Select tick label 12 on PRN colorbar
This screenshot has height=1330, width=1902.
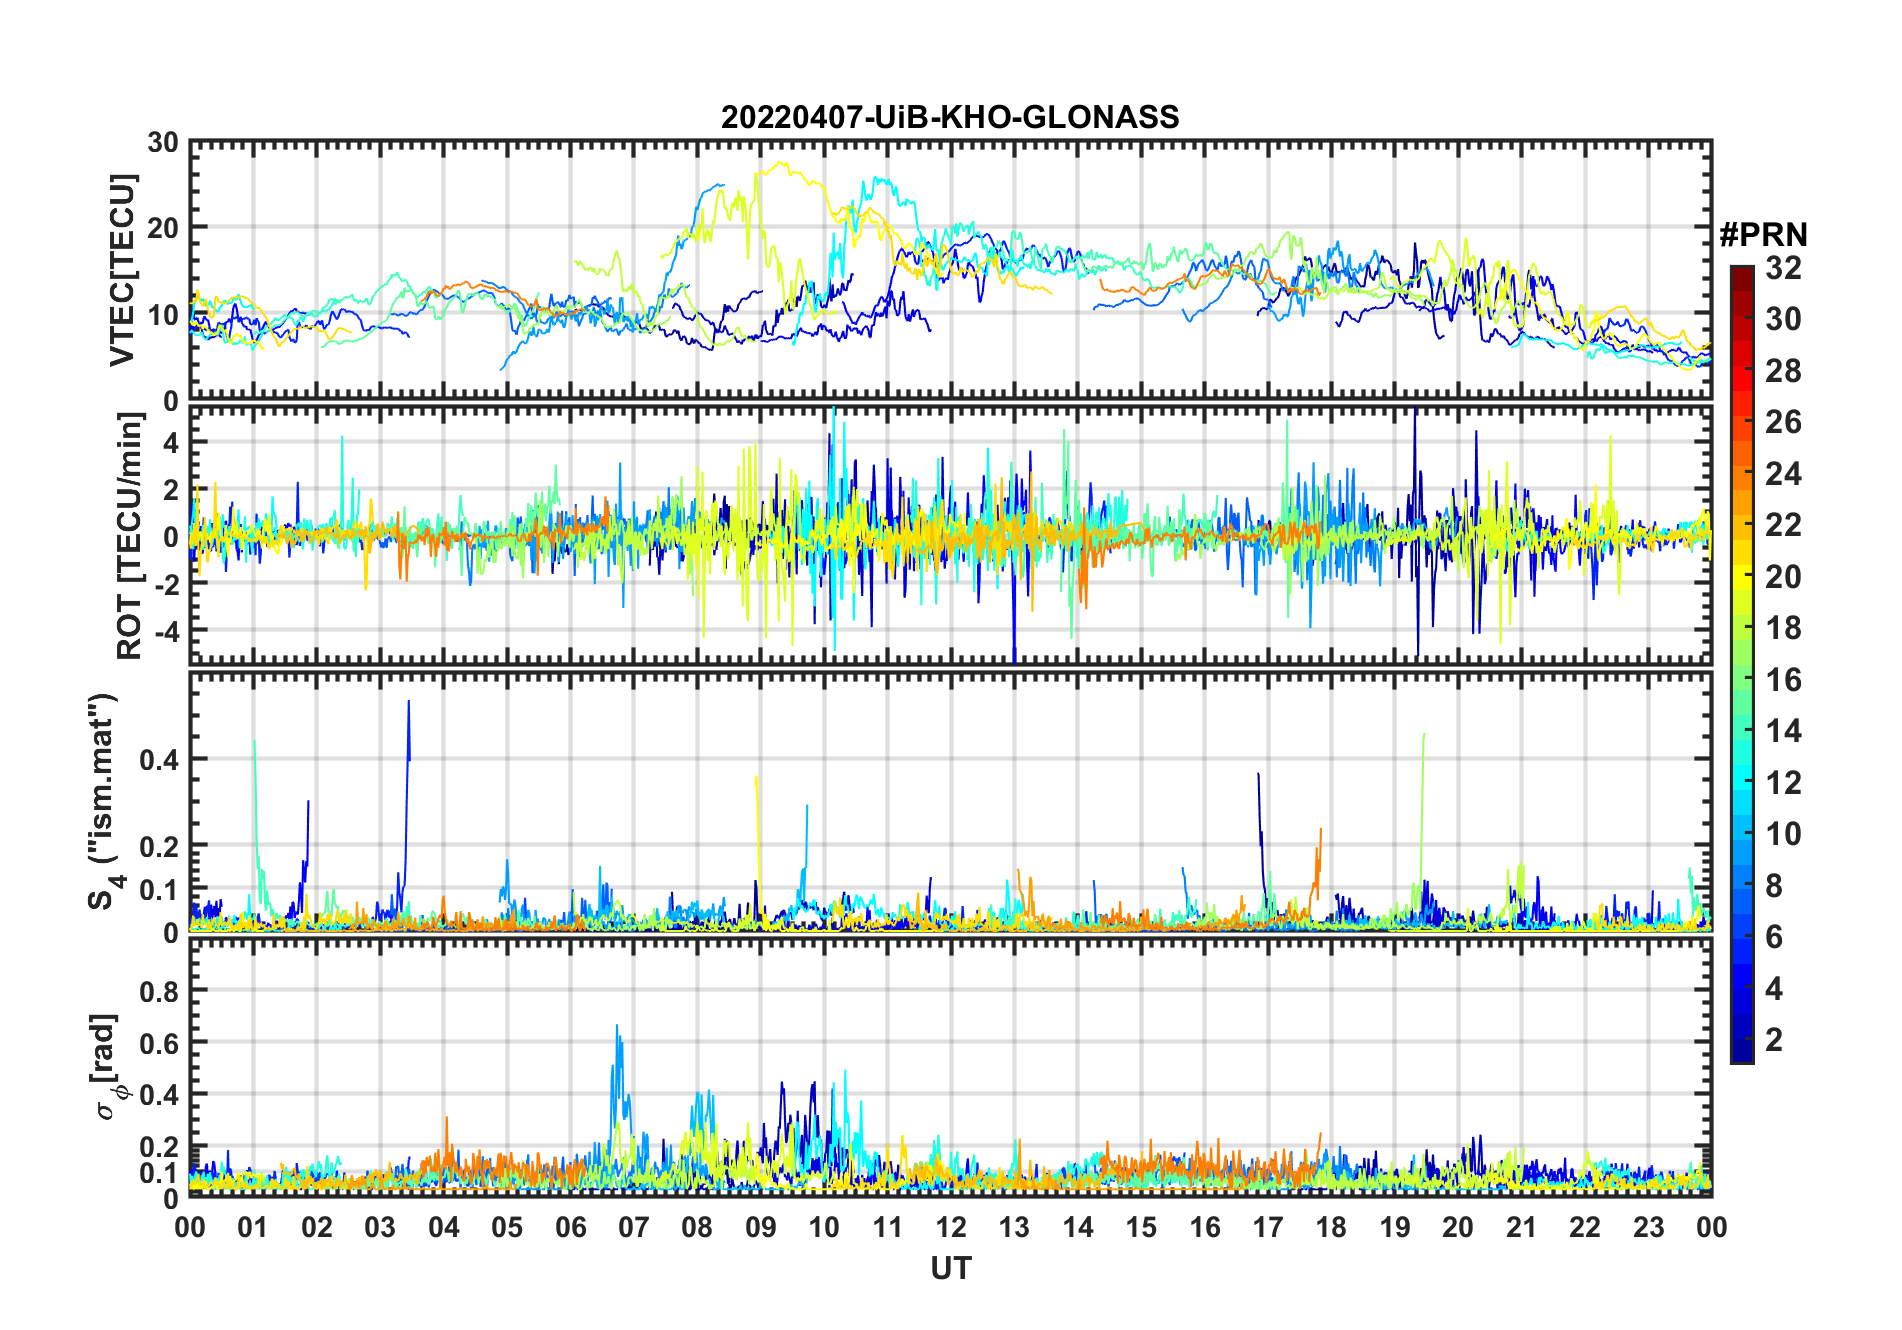click(1783, 783)
